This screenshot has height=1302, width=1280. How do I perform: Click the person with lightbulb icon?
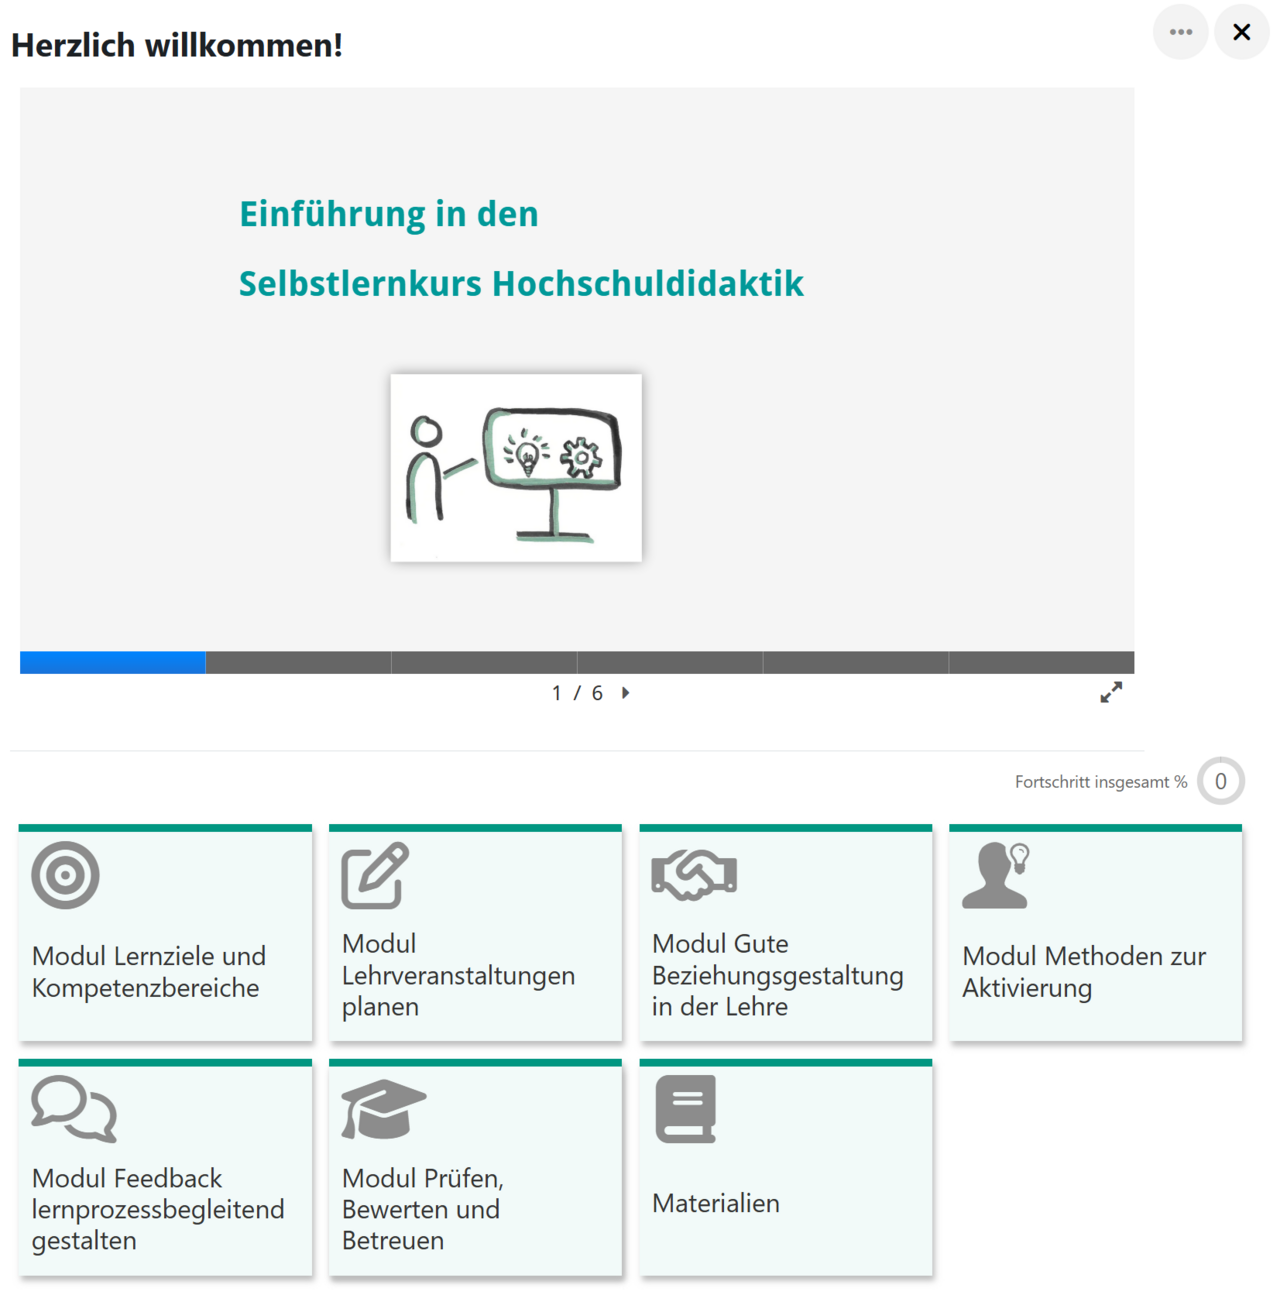pyautogui.click(x=996, y=875)
